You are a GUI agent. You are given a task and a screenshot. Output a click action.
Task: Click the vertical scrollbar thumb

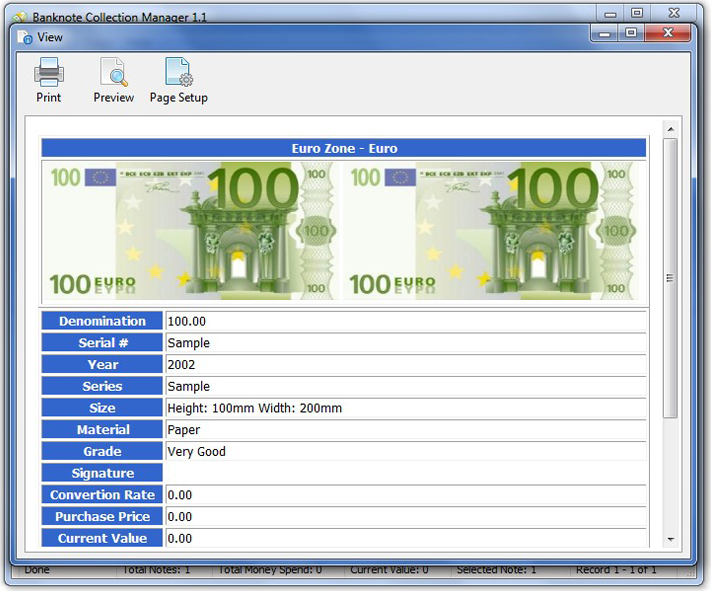tap(670, 278)
